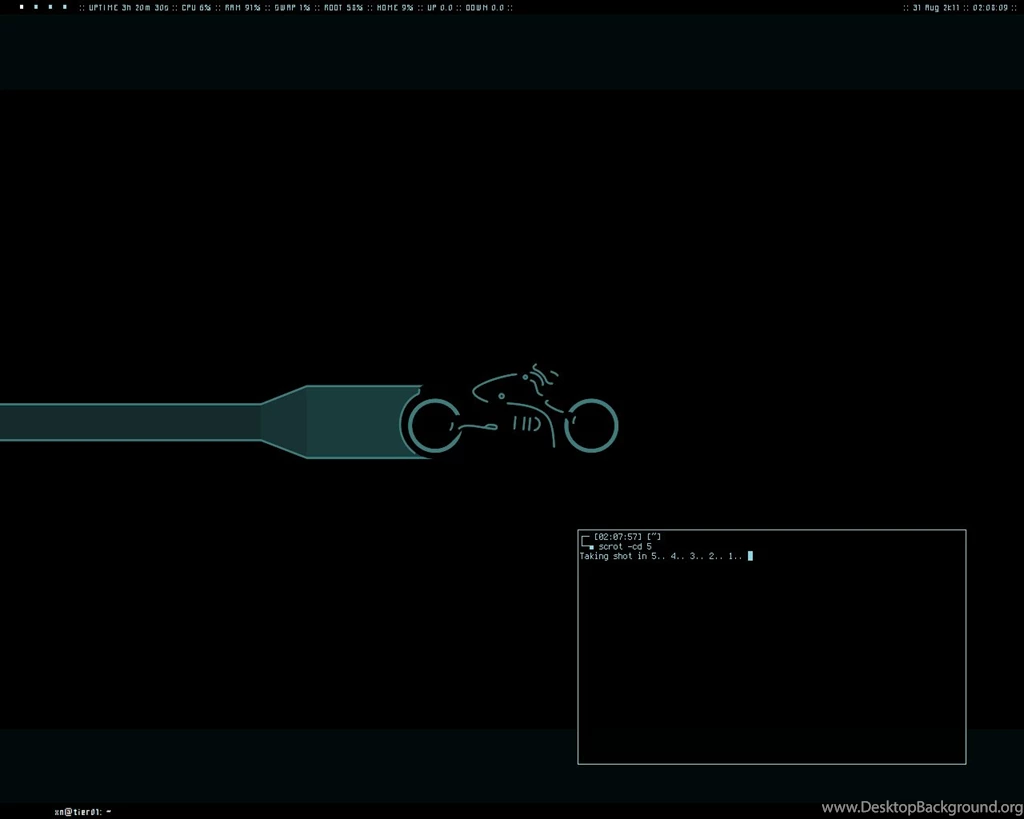Click the scrot -cd 5 command line
Screen dimensions: 1024x819
point(625,547)
